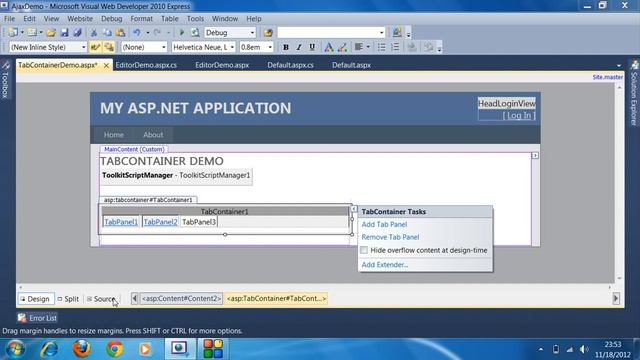This screenshot has height=360, width=640.
Task: Open the Table menu
Action: (169, 19)
